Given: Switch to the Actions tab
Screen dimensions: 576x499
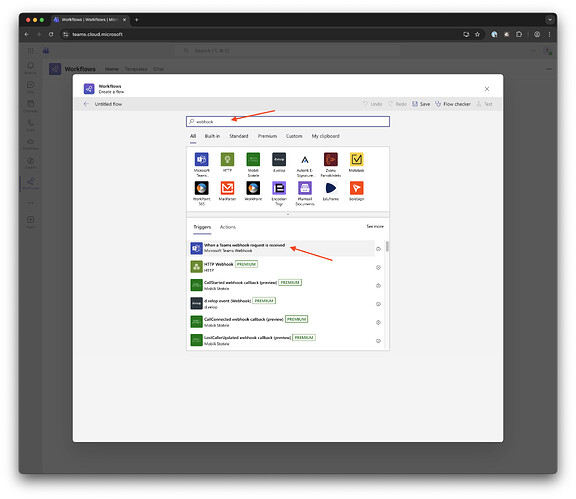Looking at the screenshot, I should 228,227.
